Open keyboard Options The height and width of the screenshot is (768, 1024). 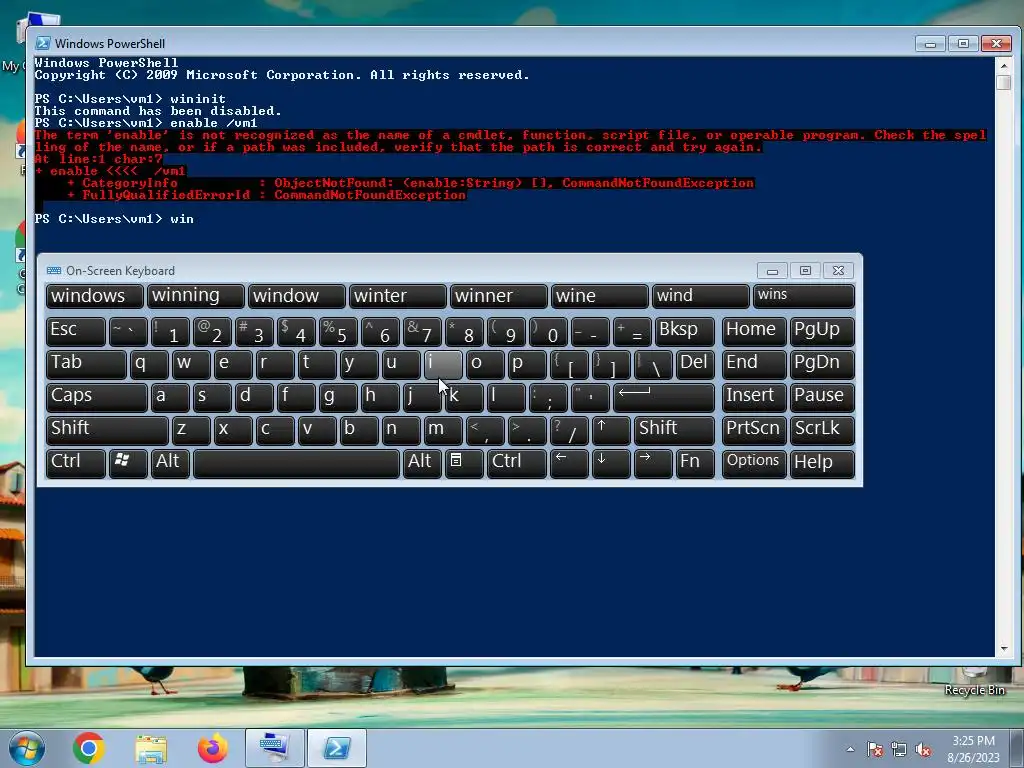[x=754, y=463]
